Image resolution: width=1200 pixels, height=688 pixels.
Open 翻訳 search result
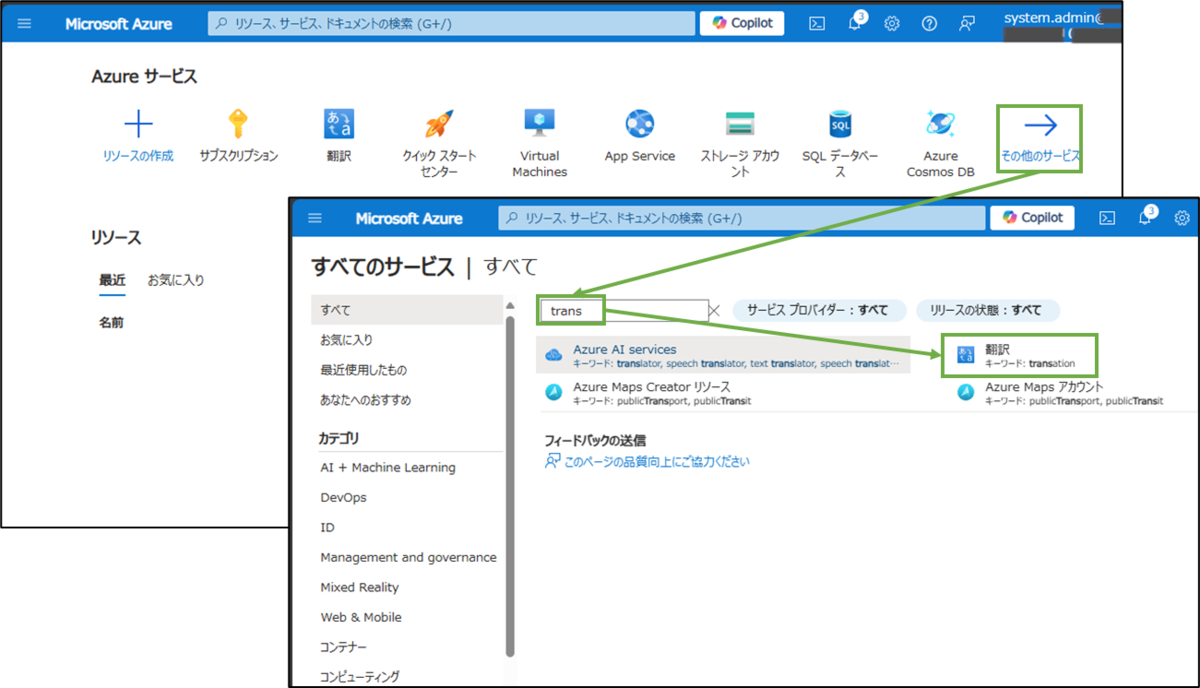coord(1020,355)
